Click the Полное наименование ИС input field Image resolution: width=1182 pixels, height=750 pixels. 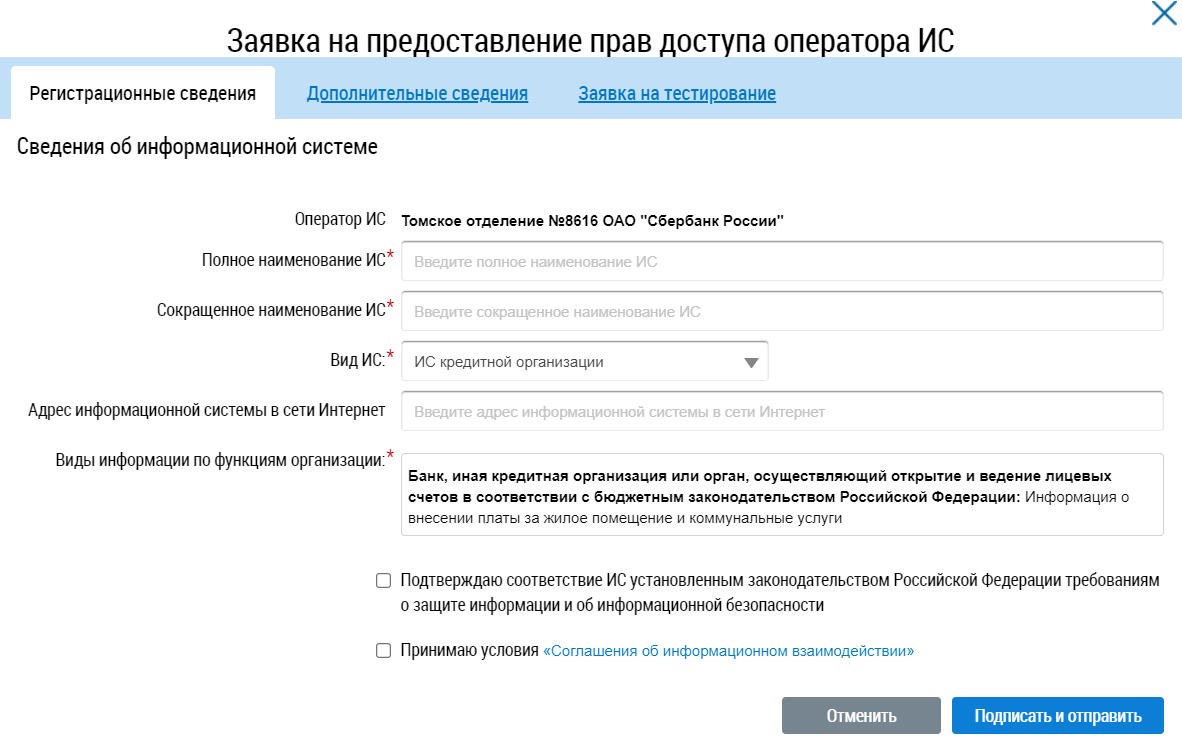[782, 262]
